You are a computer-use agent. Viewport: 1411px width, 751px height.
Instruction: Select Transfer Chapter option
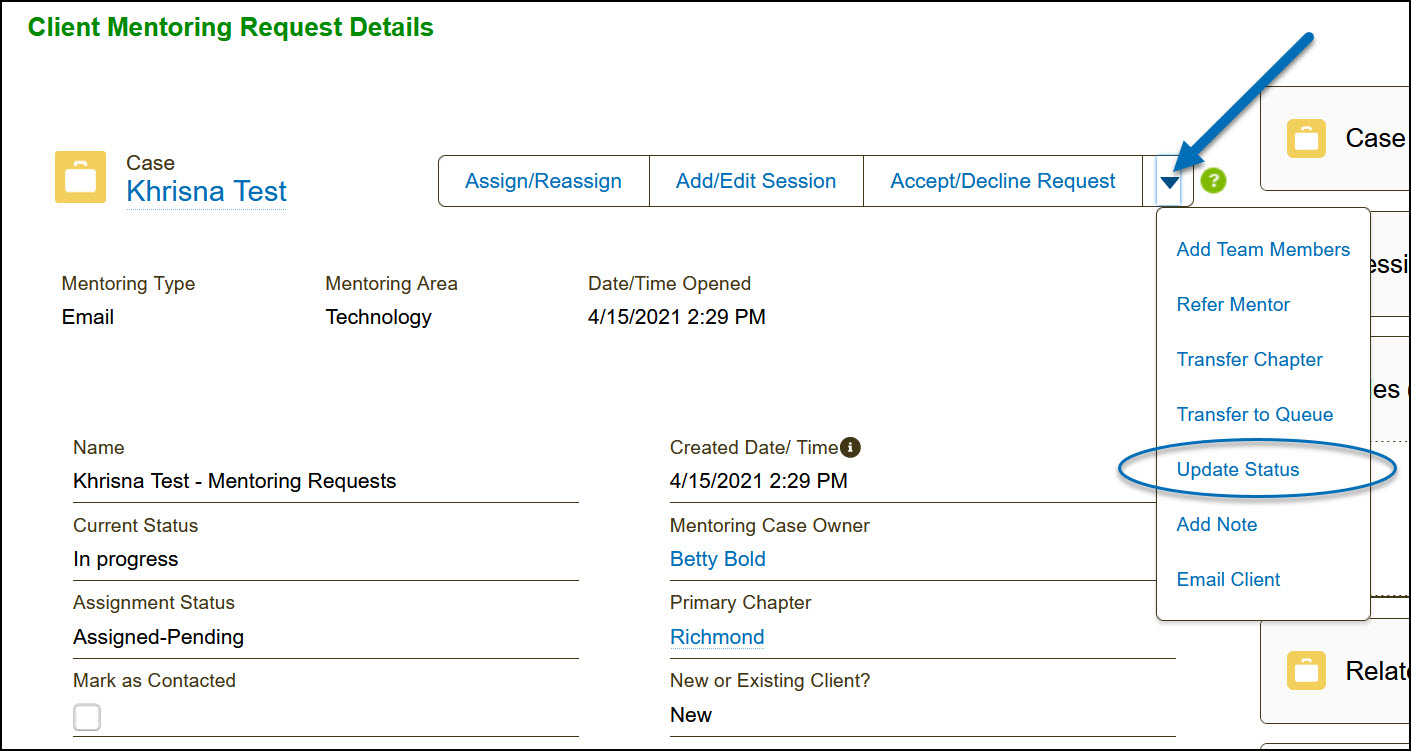tap(1249, 360)
